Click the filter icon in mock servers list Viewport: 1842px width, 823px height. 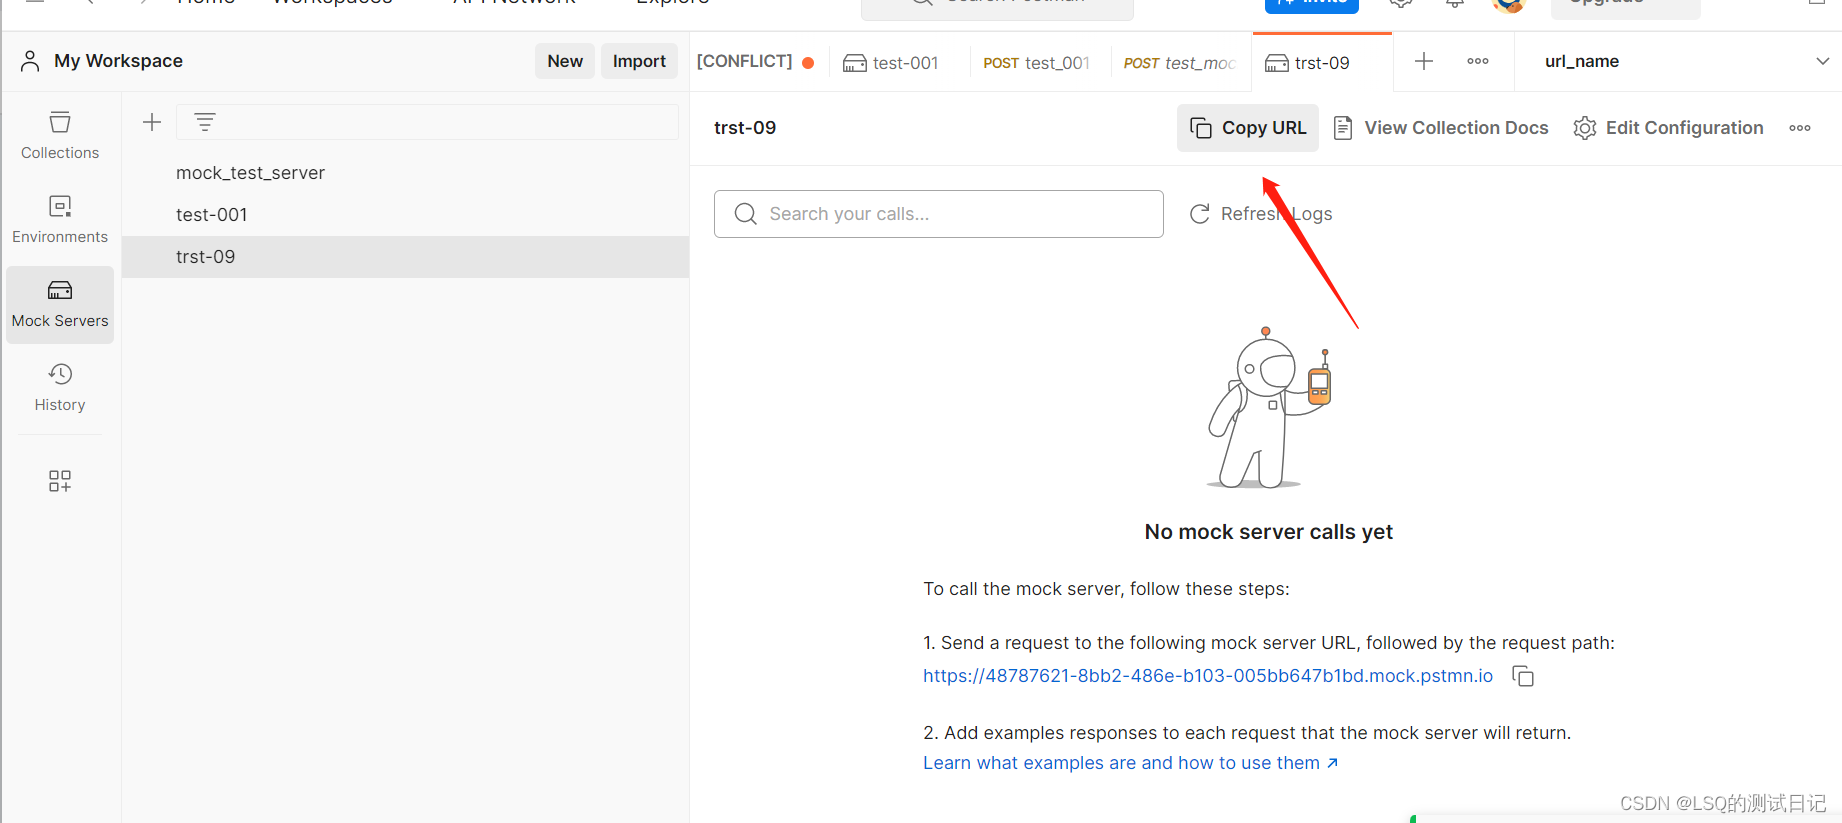[205, 122]
